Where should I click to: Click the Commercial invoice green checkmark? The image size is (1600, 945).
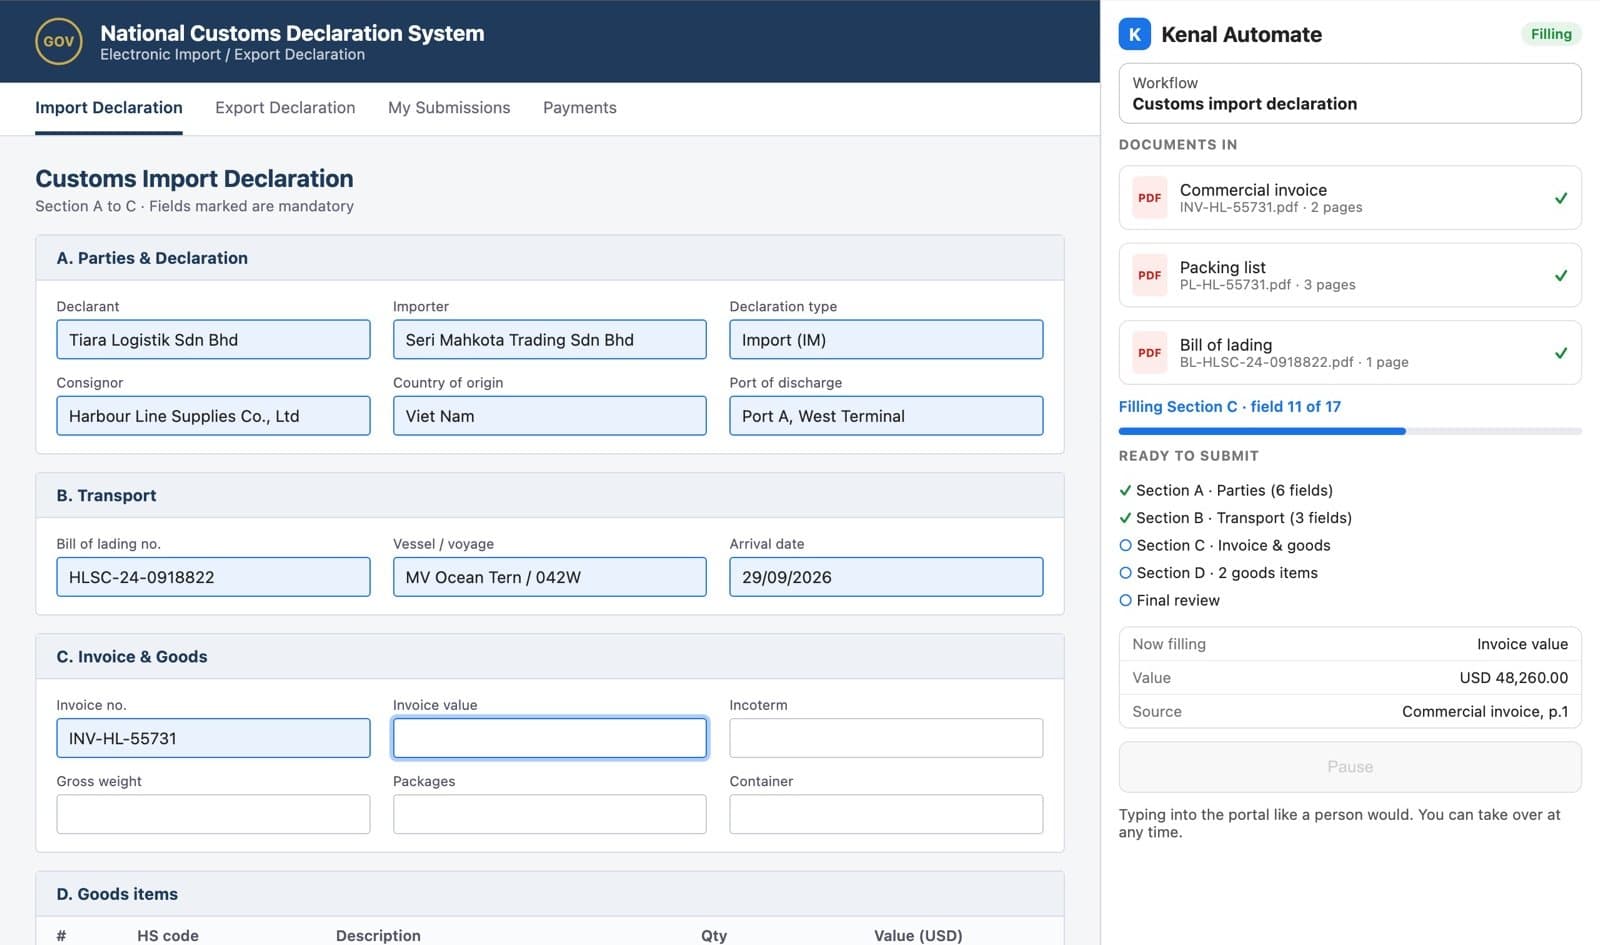click(1561, 198)
